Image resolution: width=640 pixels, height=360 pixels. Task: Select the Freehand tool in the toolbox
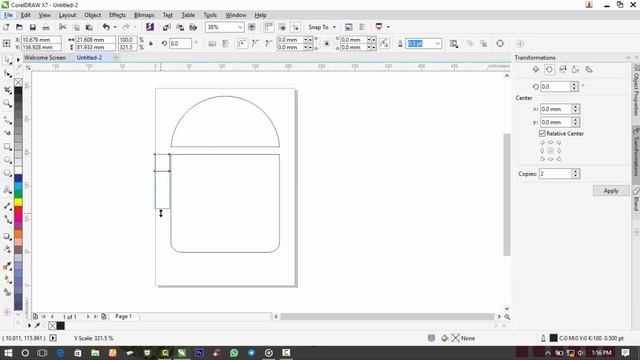pos(7,120)
